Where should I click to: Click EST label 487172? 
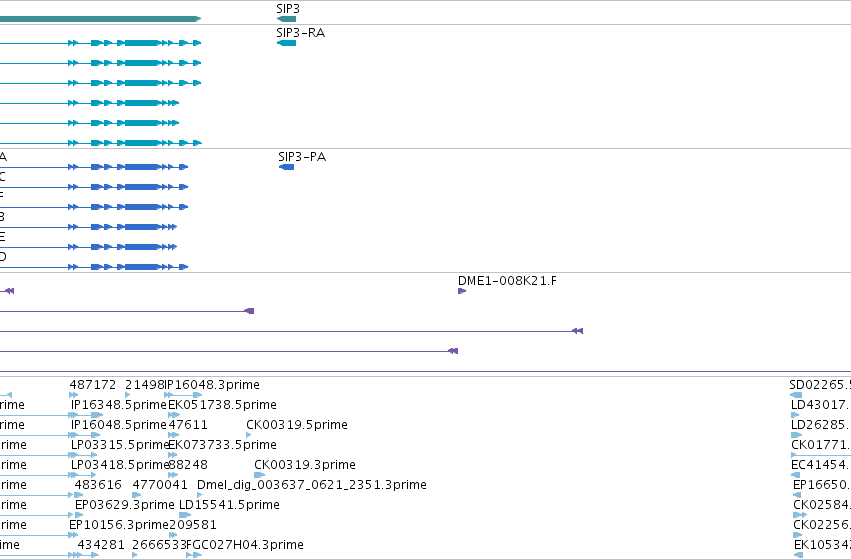pos(92,385)
